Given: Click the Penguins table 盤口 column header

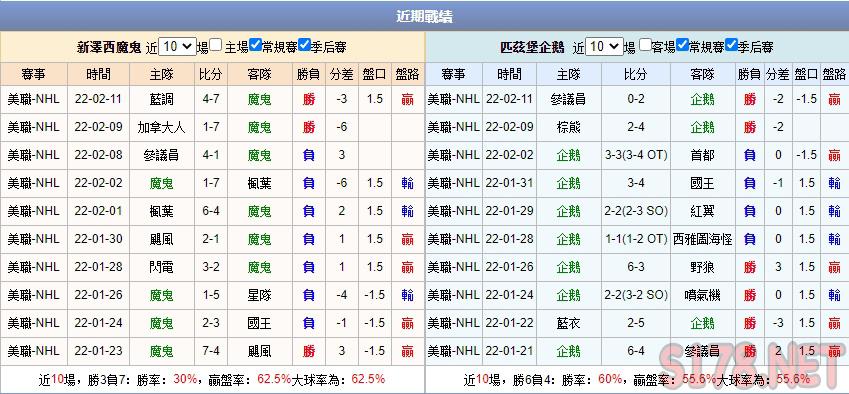Looking at the screenshot, I should [806, 74].
